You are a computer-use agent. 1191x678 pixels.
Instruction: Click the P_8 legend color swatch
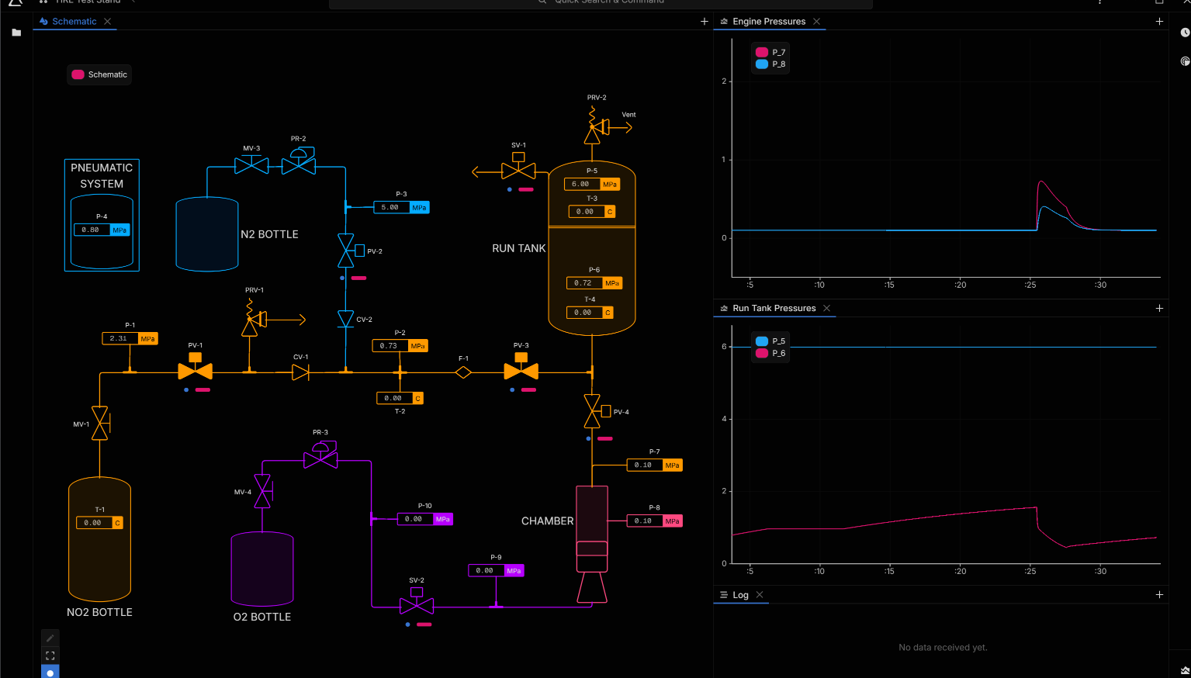pos(762,65)
